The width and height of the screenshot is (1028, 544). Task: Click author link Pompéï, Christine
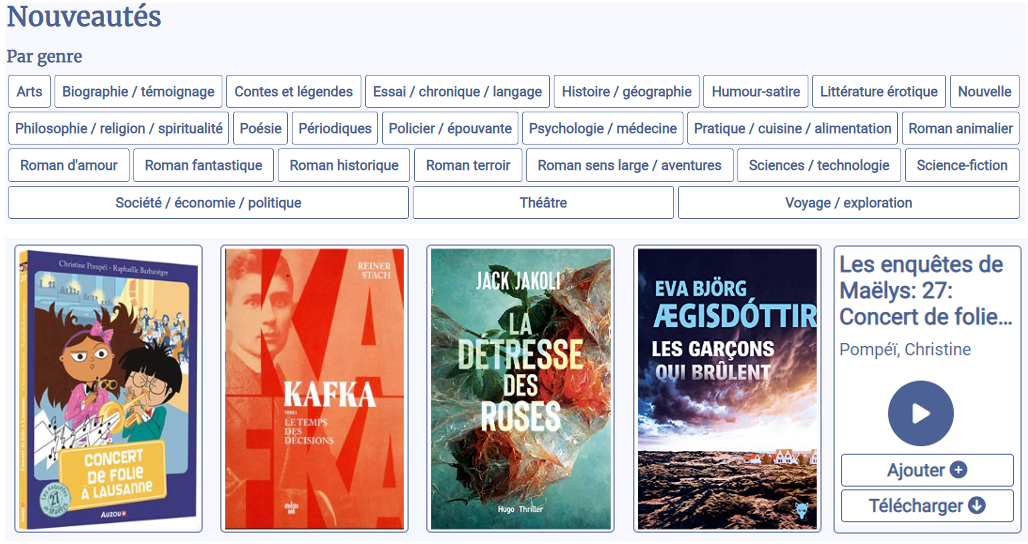[905, 349]
